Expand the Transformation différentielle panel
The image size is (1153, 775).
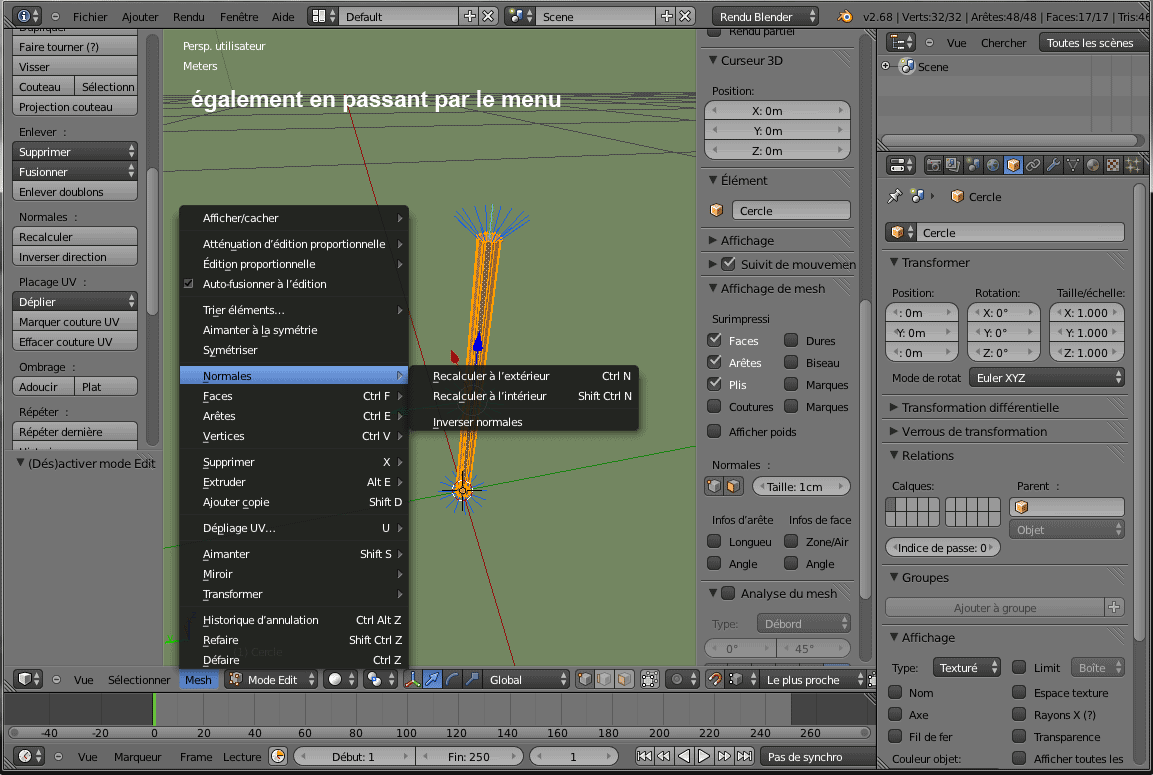(x=893, y=407)
